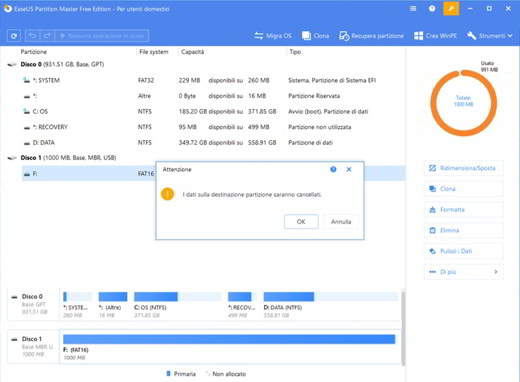Click the help icon in title bar
Image resolution: width=520 pixels, height=382 pixels.
[432, 9]
